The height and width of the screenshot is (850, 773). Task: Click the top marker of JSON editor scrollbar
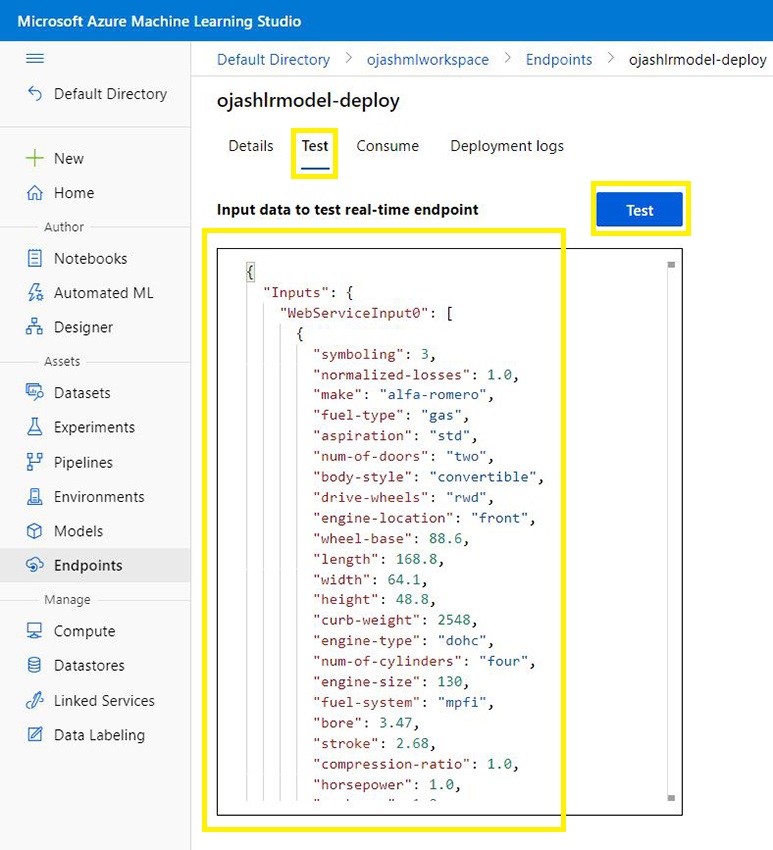[x=671, y=265]
